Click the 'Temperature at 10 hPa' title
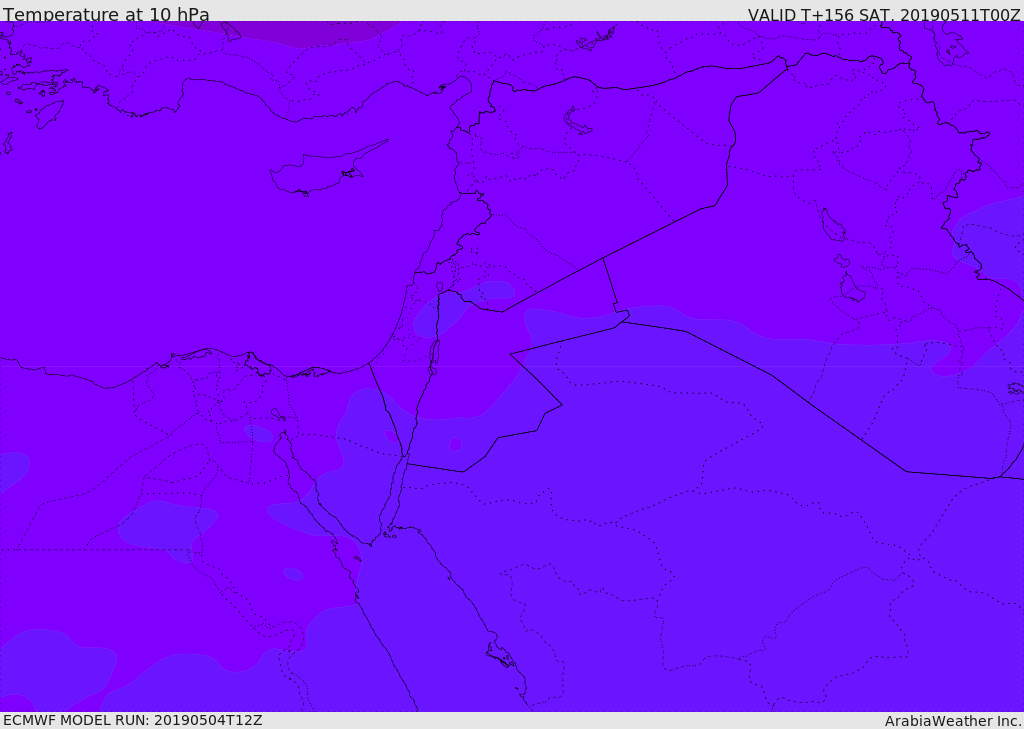The height and width of the screenshot is (729, 1024). [x=106, y=14]
